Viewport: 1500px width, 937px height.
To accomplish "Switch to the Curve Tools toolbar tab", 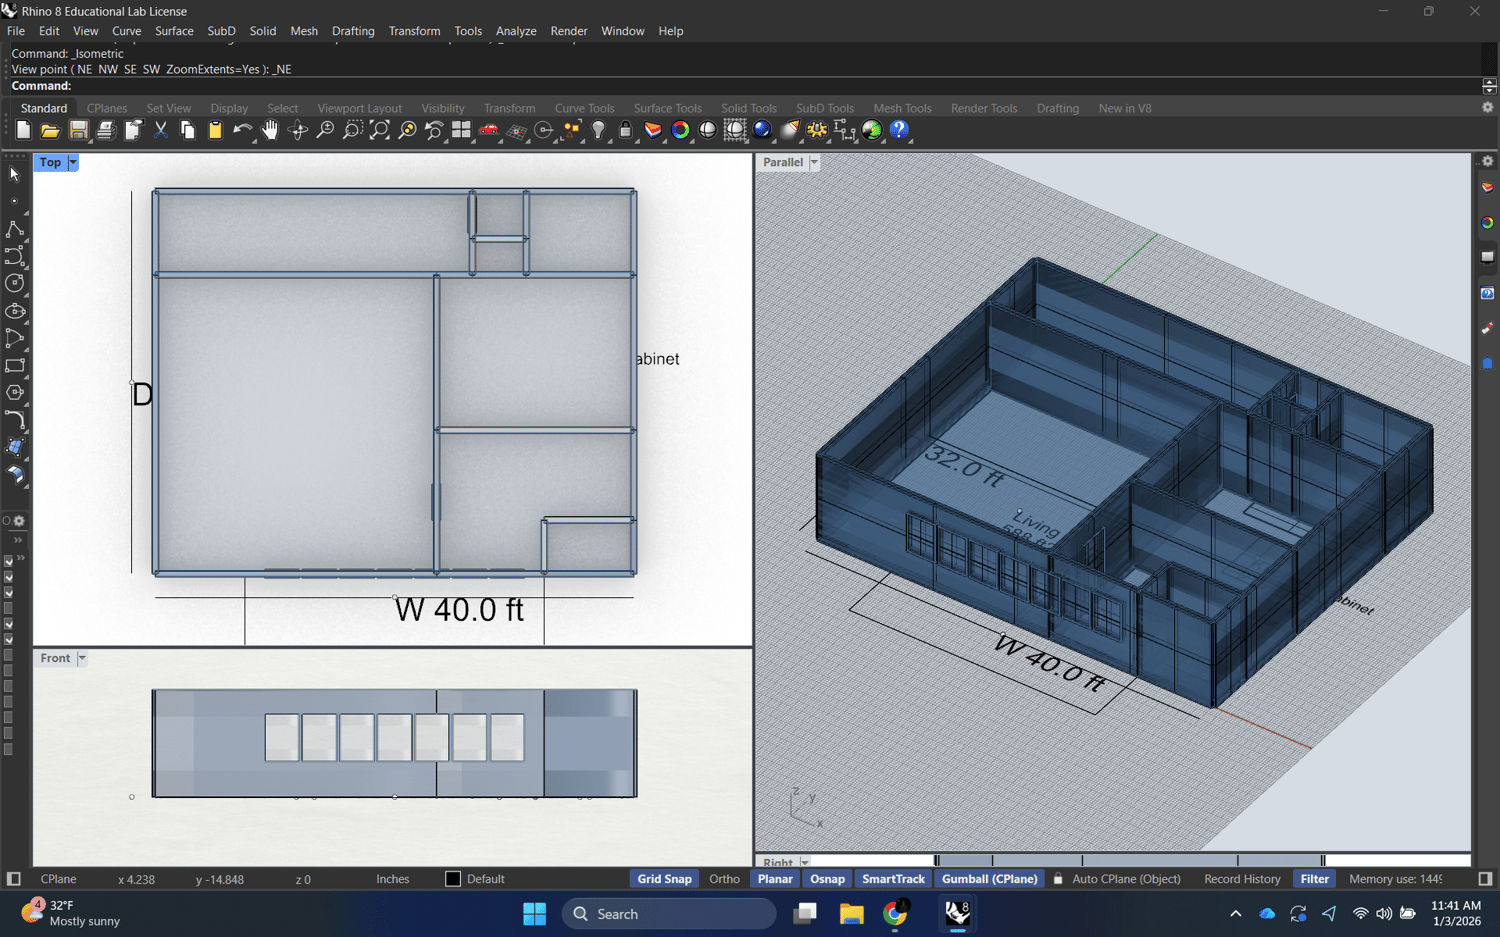I will (x=584, y=108).
